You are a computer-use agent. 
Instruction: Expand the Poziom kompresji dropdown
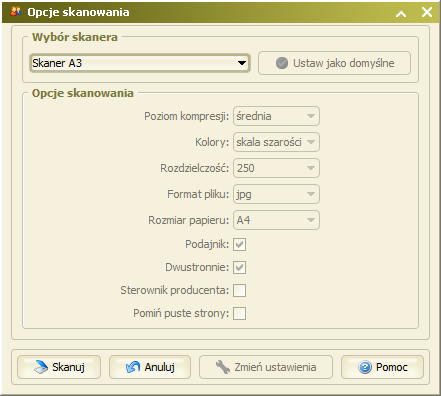point(276,116)
